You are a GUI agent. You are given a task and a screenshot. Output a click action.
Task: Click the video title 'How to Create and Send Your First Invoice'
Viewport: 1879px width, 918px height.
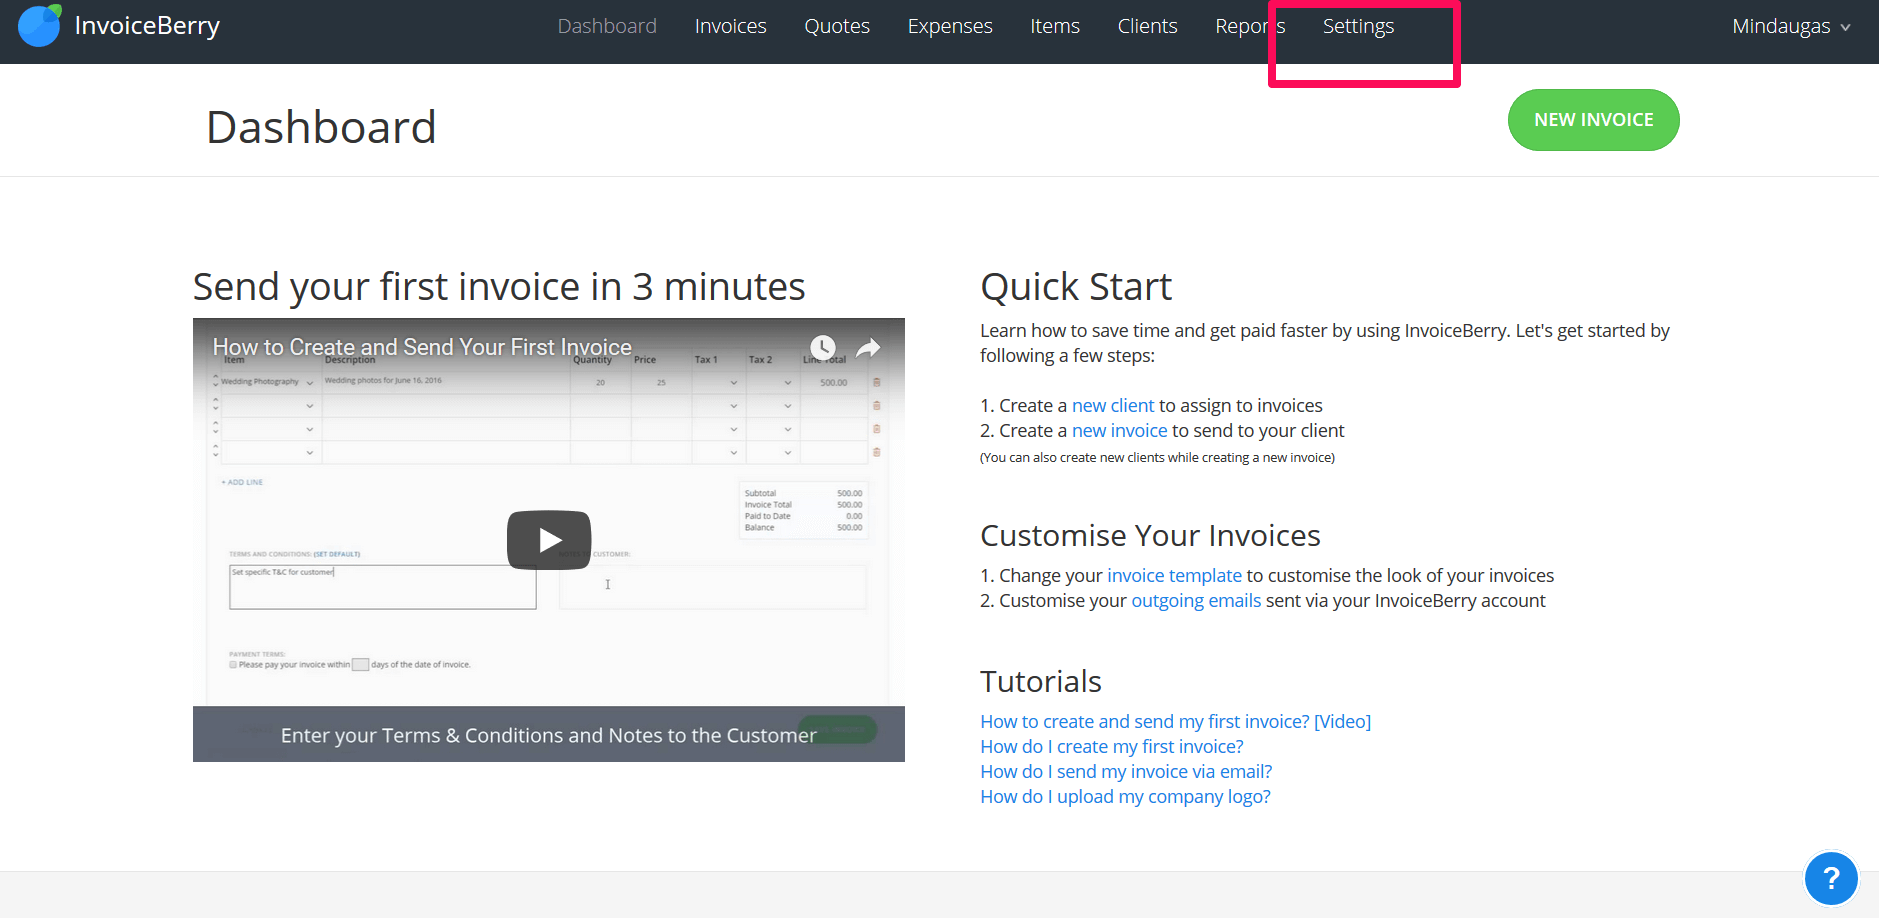coord(422,347)
